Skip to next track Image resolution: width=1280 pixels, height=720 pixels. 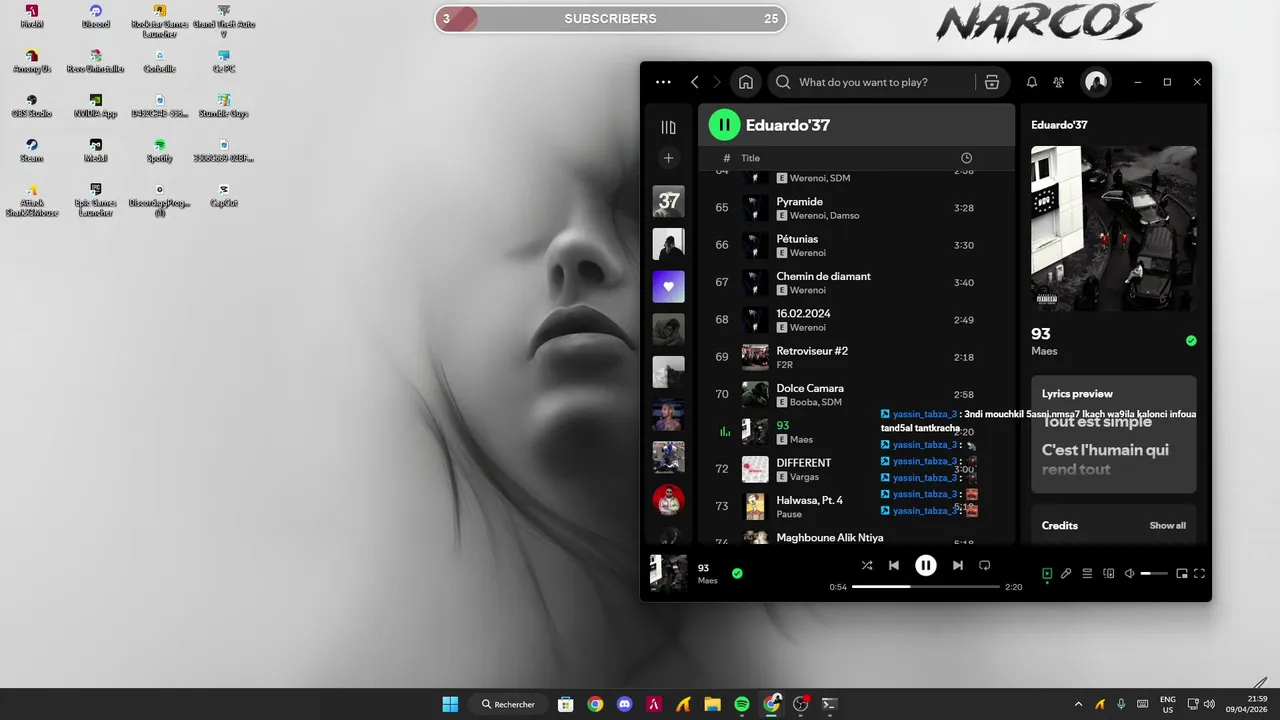(958, 565)
